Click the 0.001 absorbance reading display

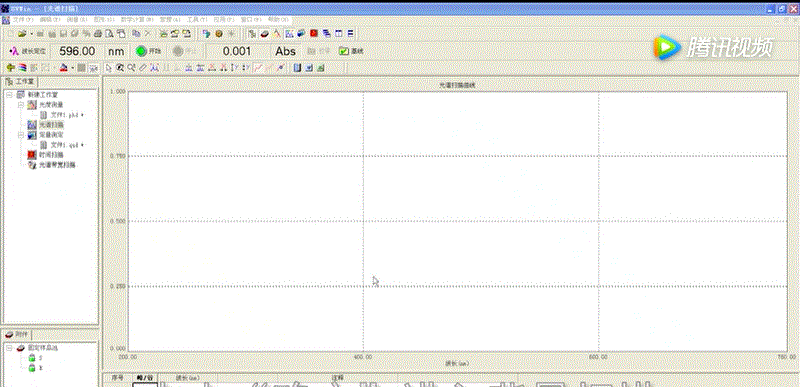237,51
